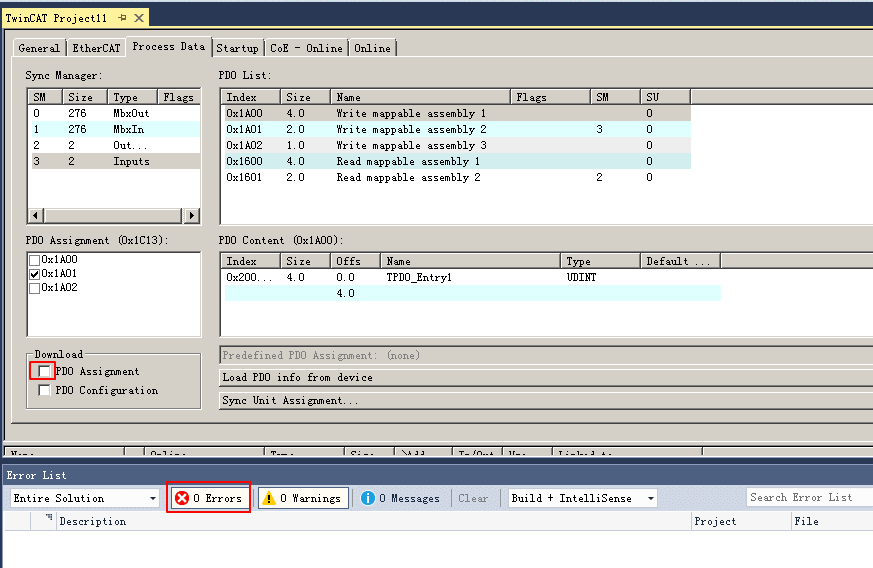
Task: Click the Sync Unit Assignment button
Action: coord(290,400)
